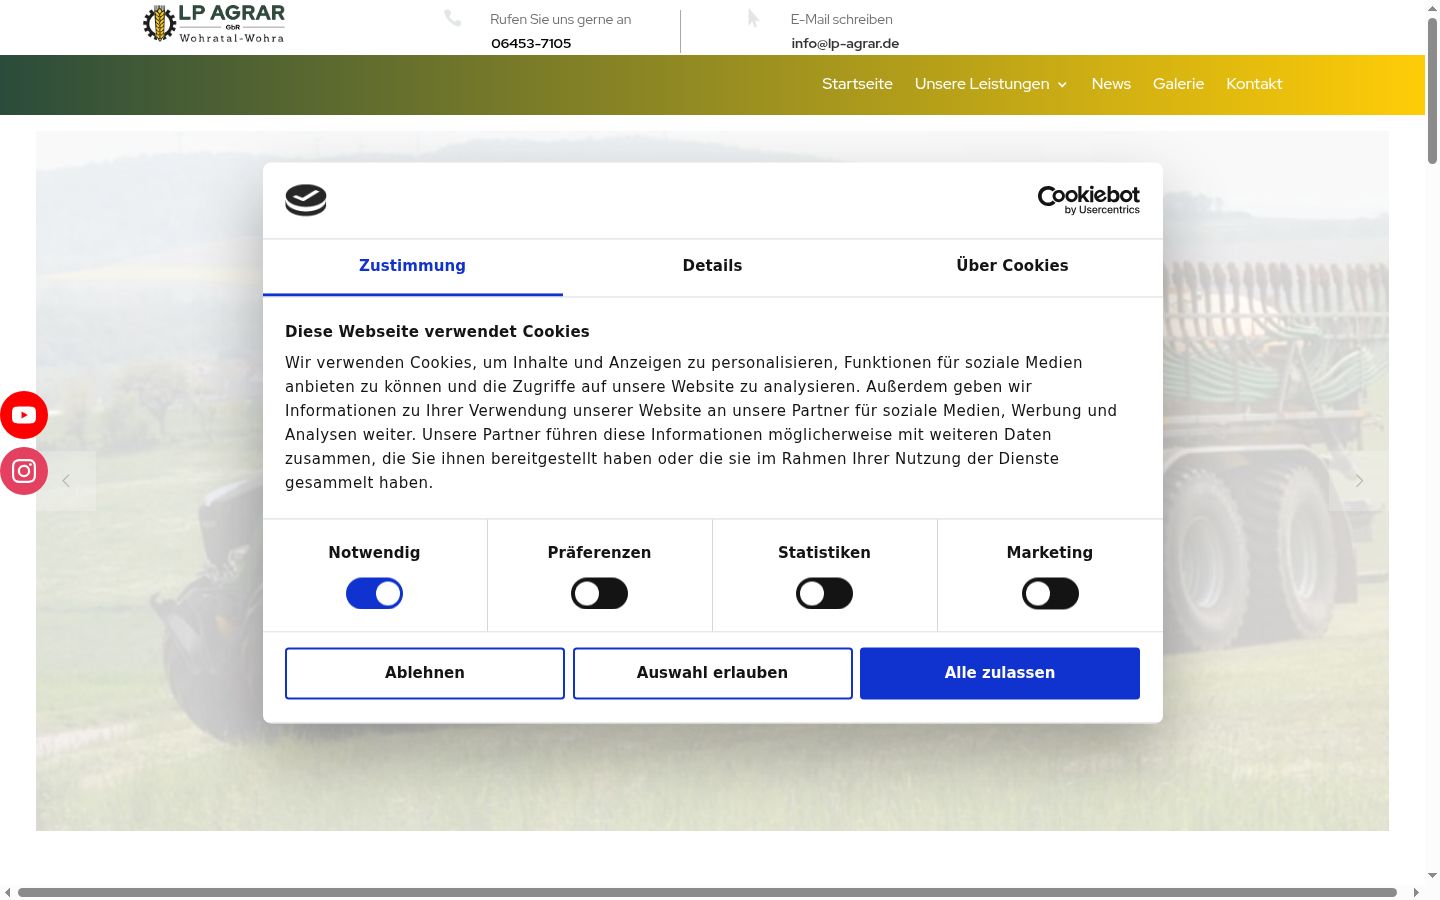Open the YouTube social link
This screenshot has height=900, width=1440.
(24, 415)
